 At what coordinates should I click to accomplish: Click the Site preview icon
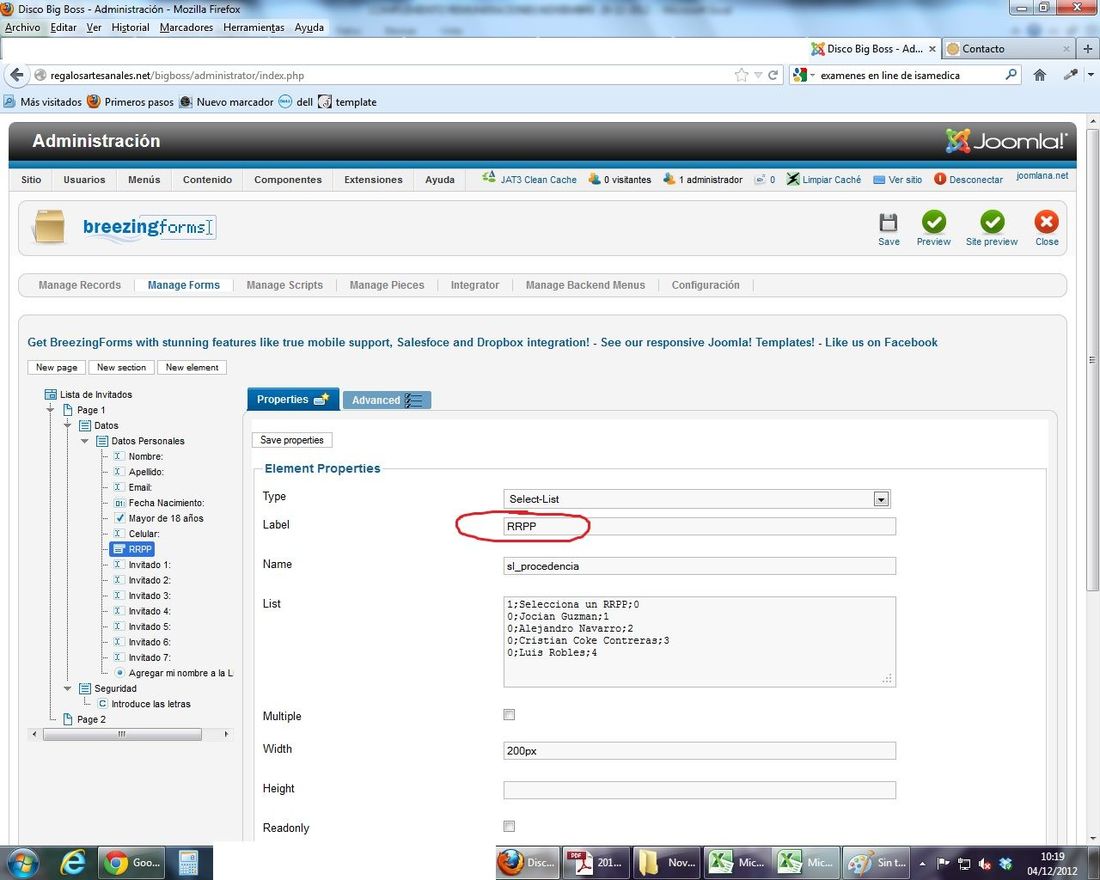[992, 222]
